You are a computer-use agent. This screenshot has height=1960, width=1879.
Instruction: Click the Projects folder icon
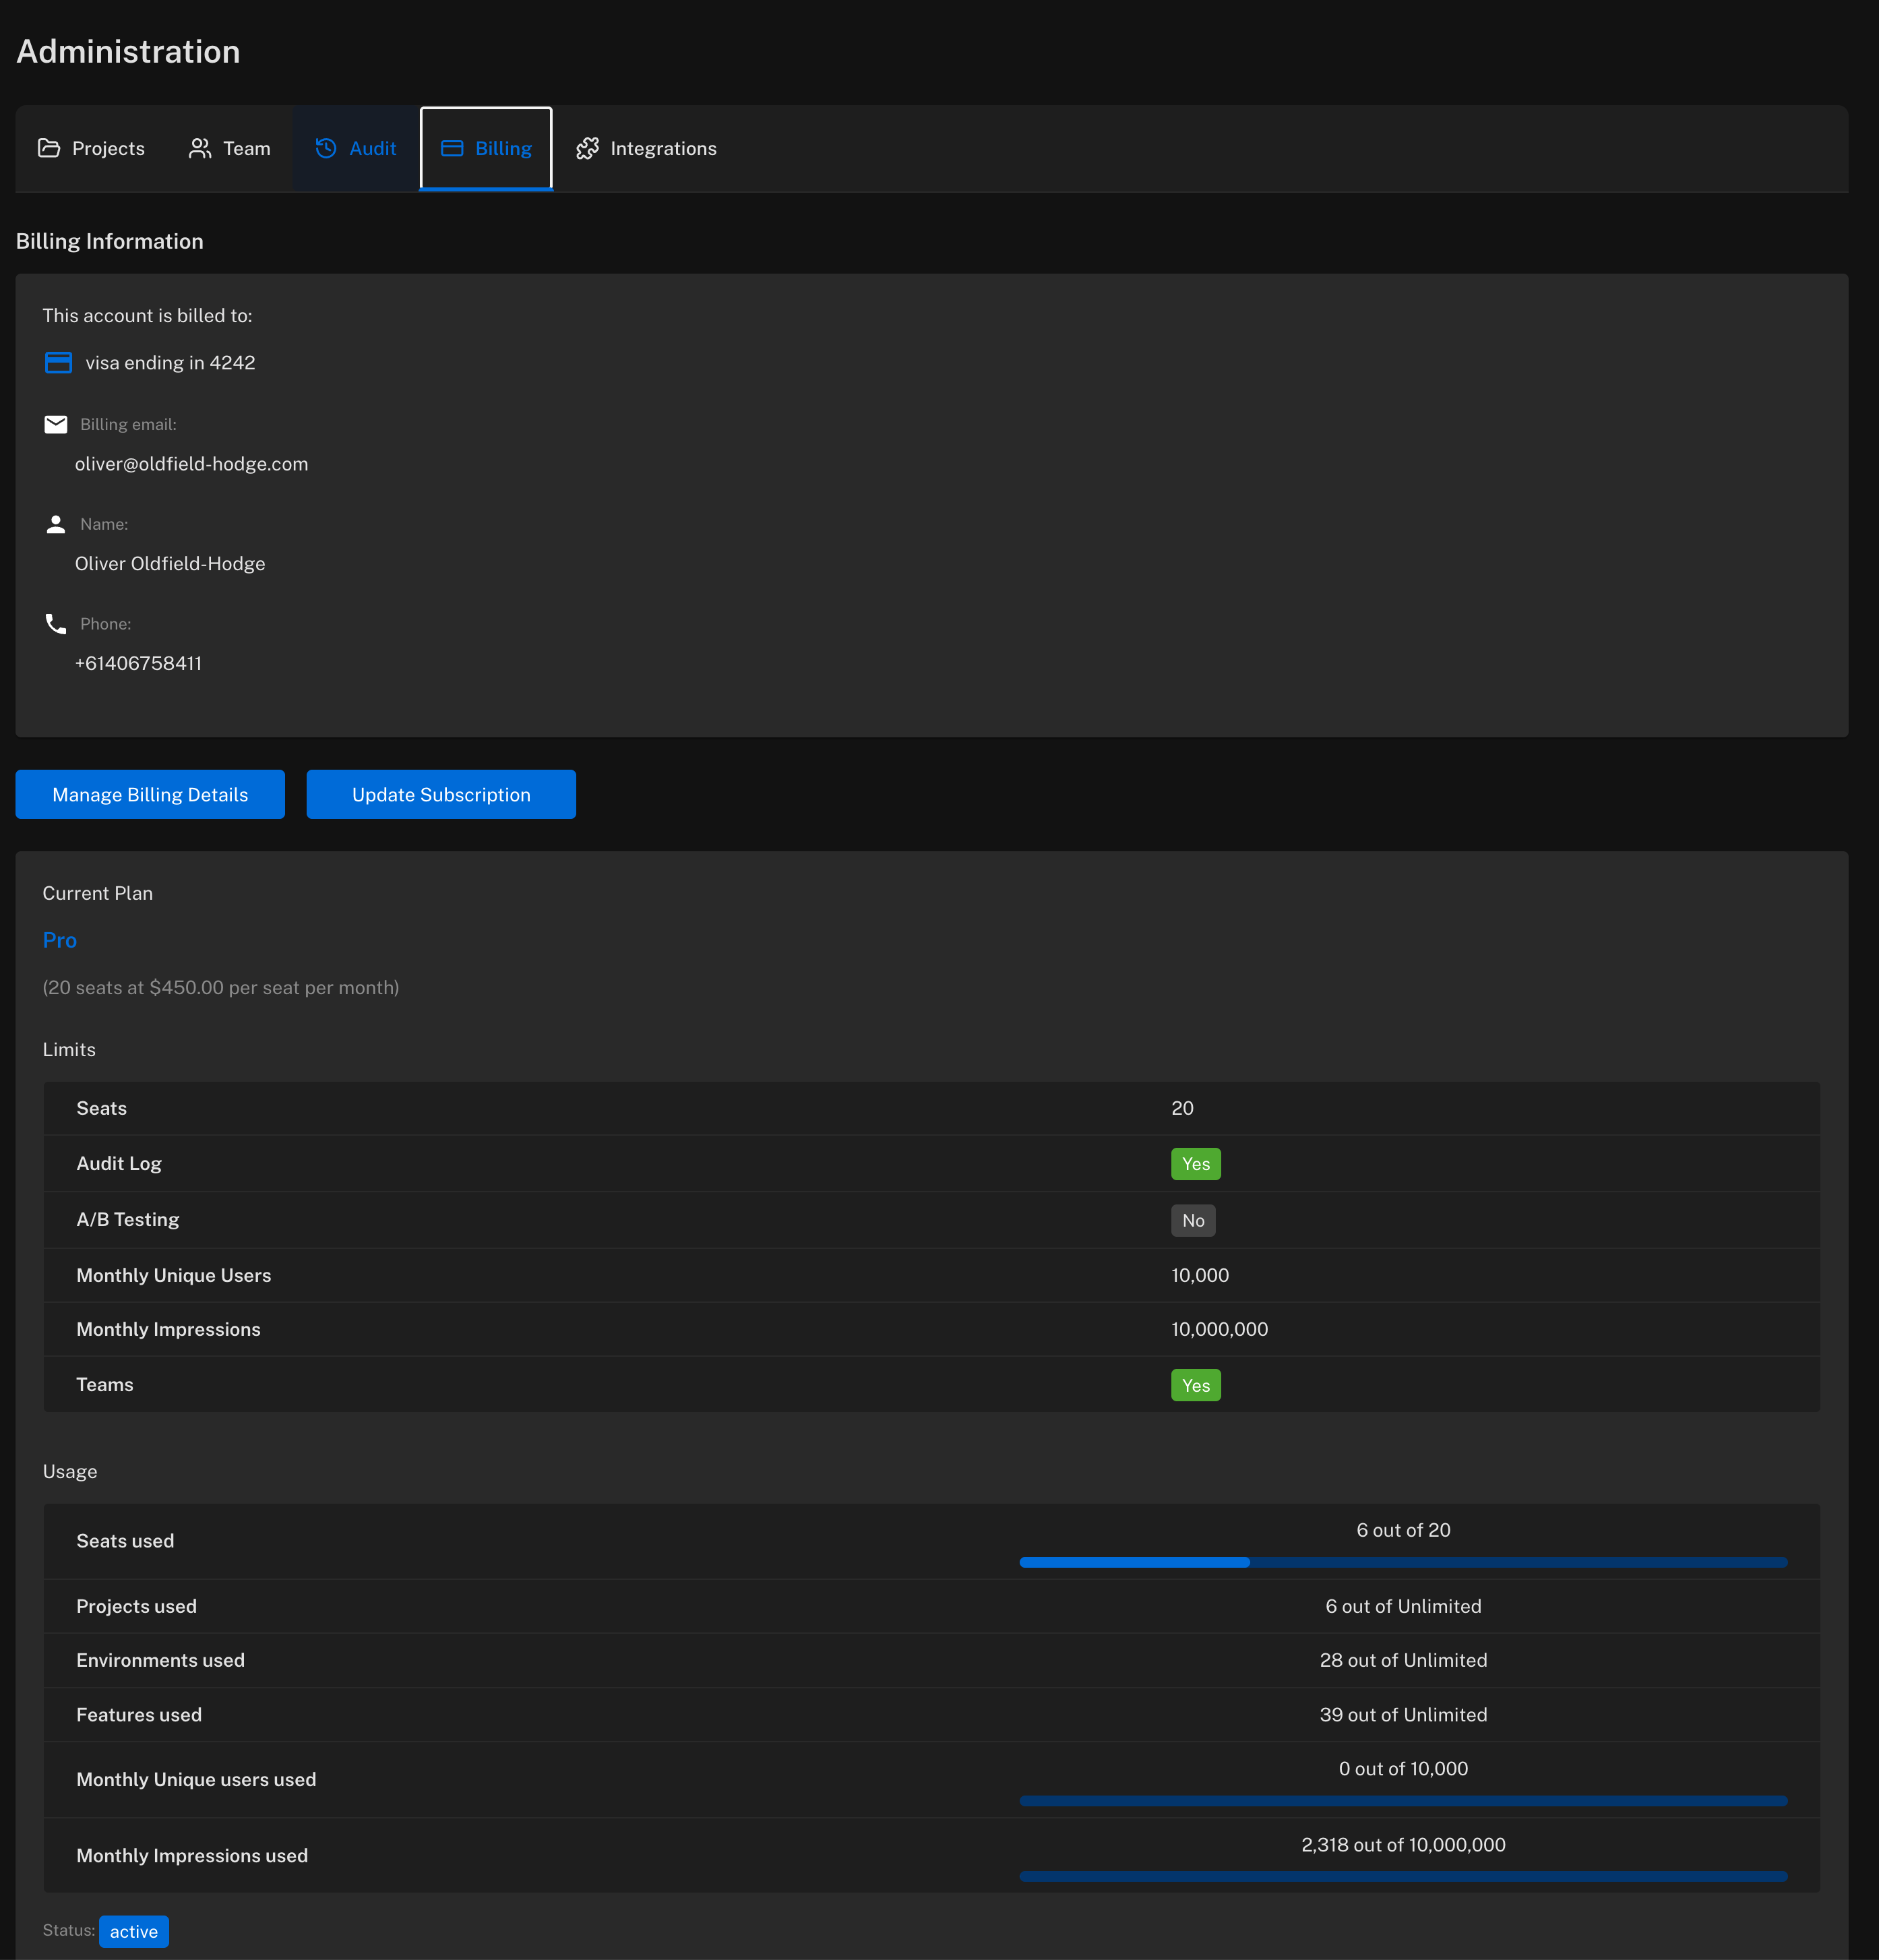[49, 148]
